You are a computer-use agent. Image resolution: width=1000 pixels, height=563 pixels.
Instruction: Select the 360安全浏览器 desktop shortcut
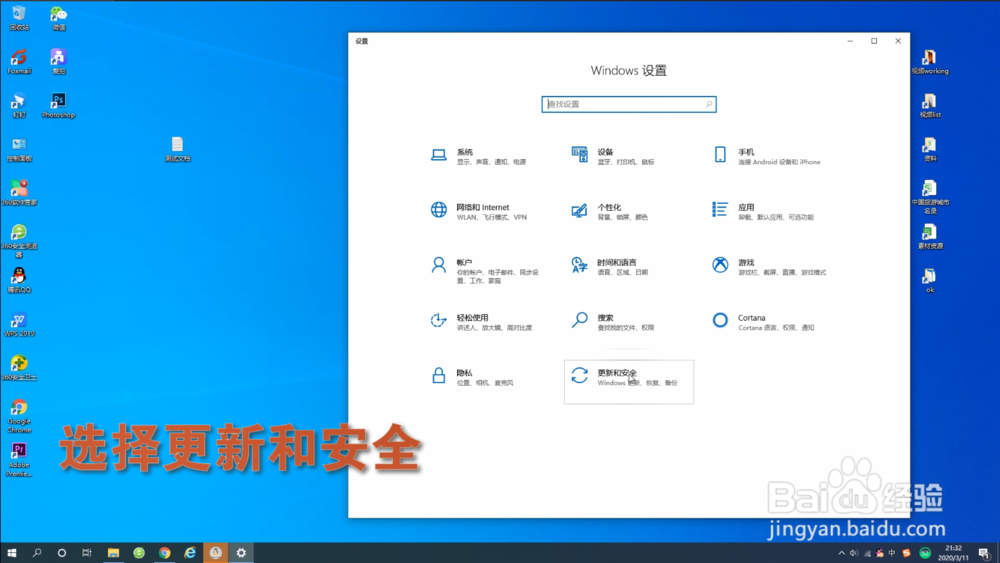(19, 240)
